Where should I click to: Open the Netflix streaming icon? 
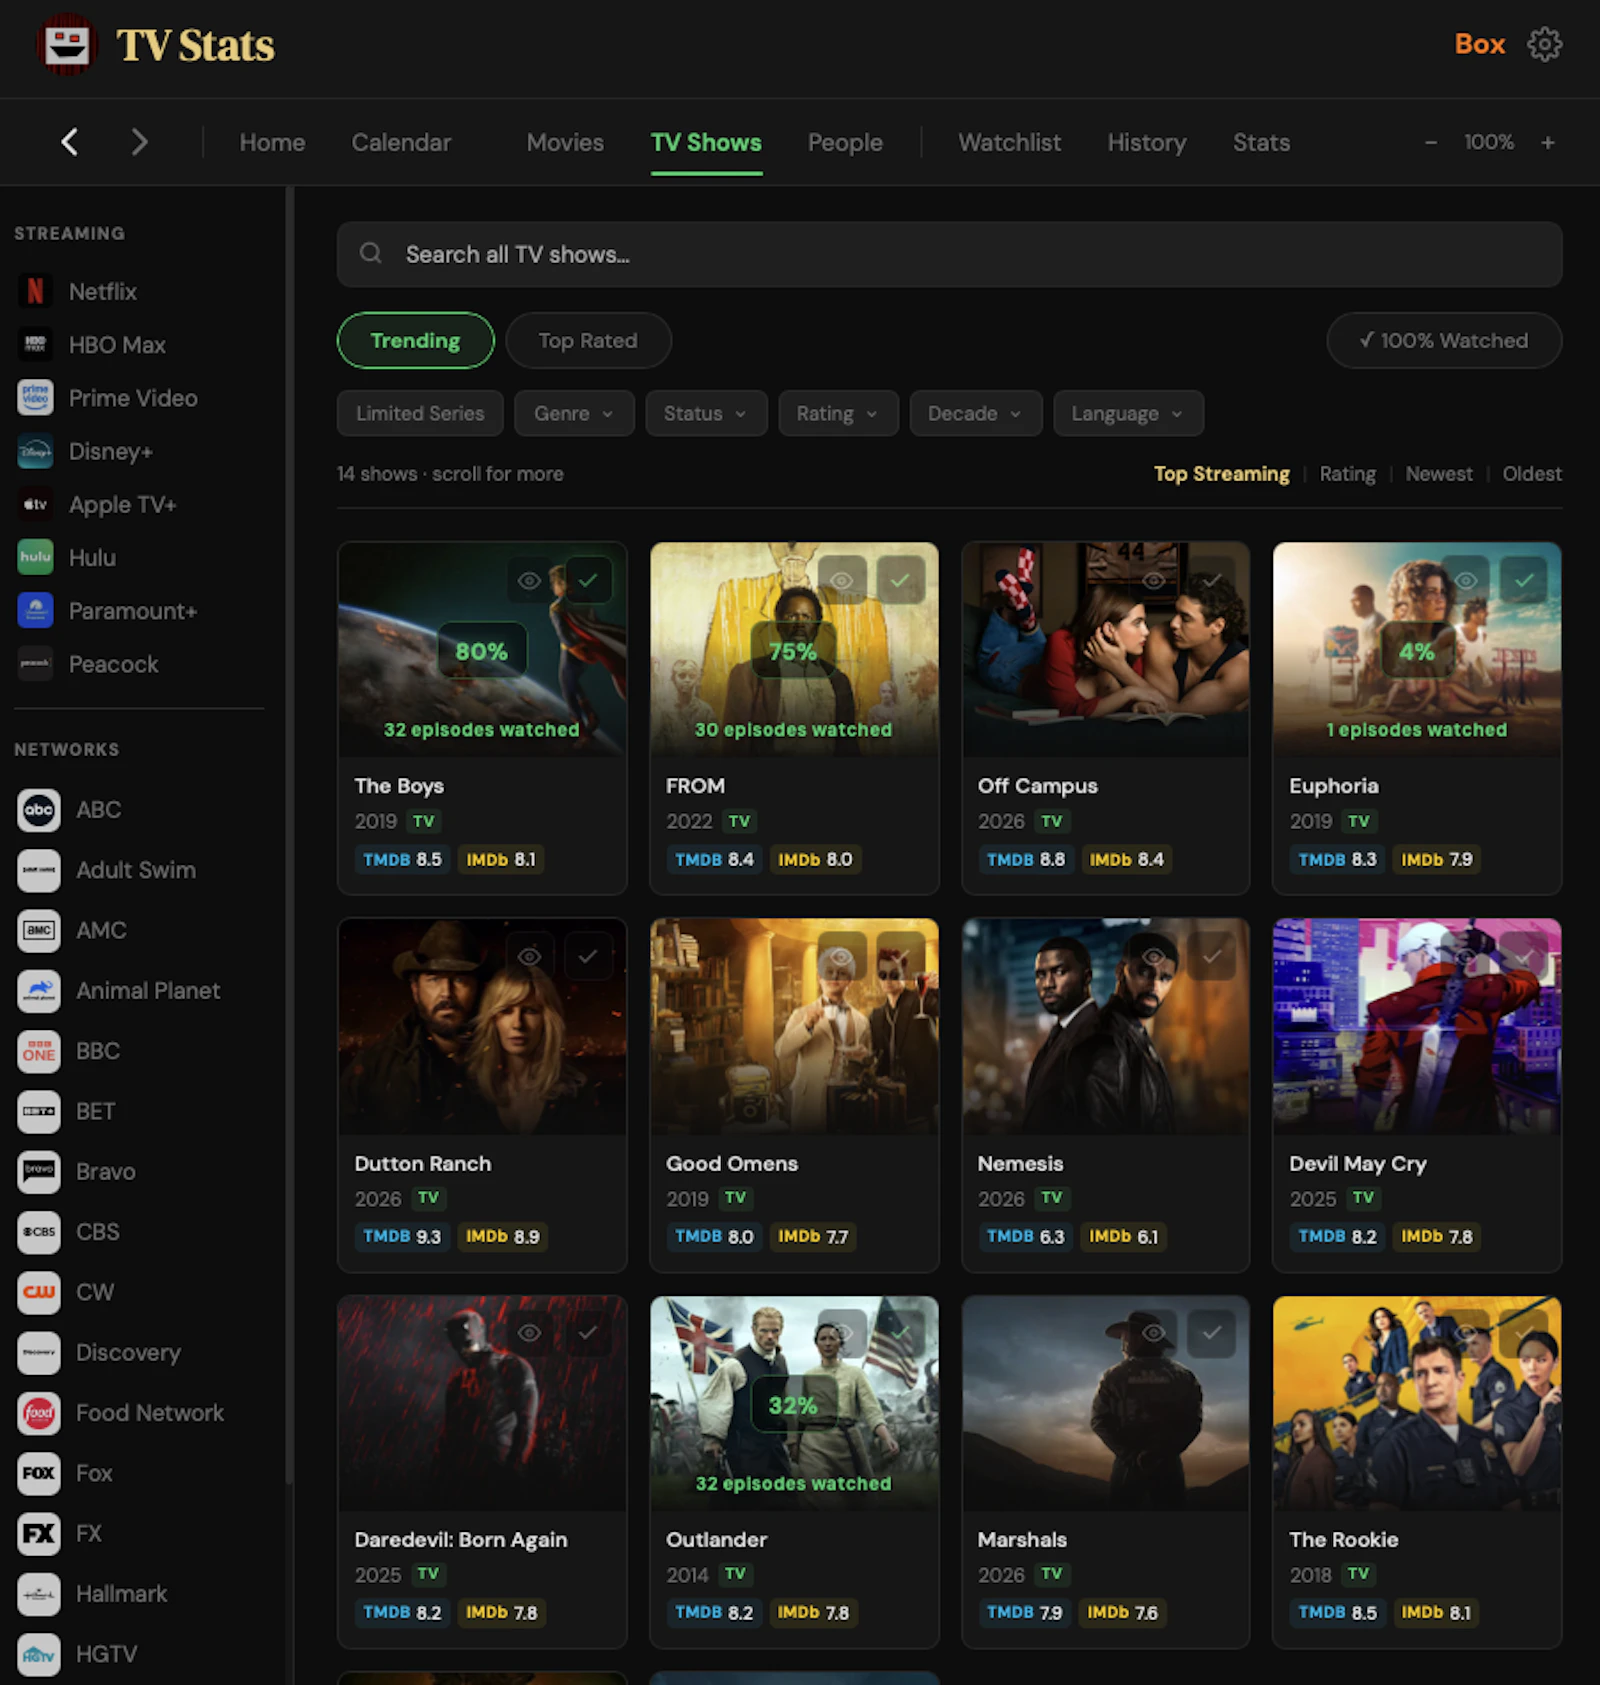[35, 291]
